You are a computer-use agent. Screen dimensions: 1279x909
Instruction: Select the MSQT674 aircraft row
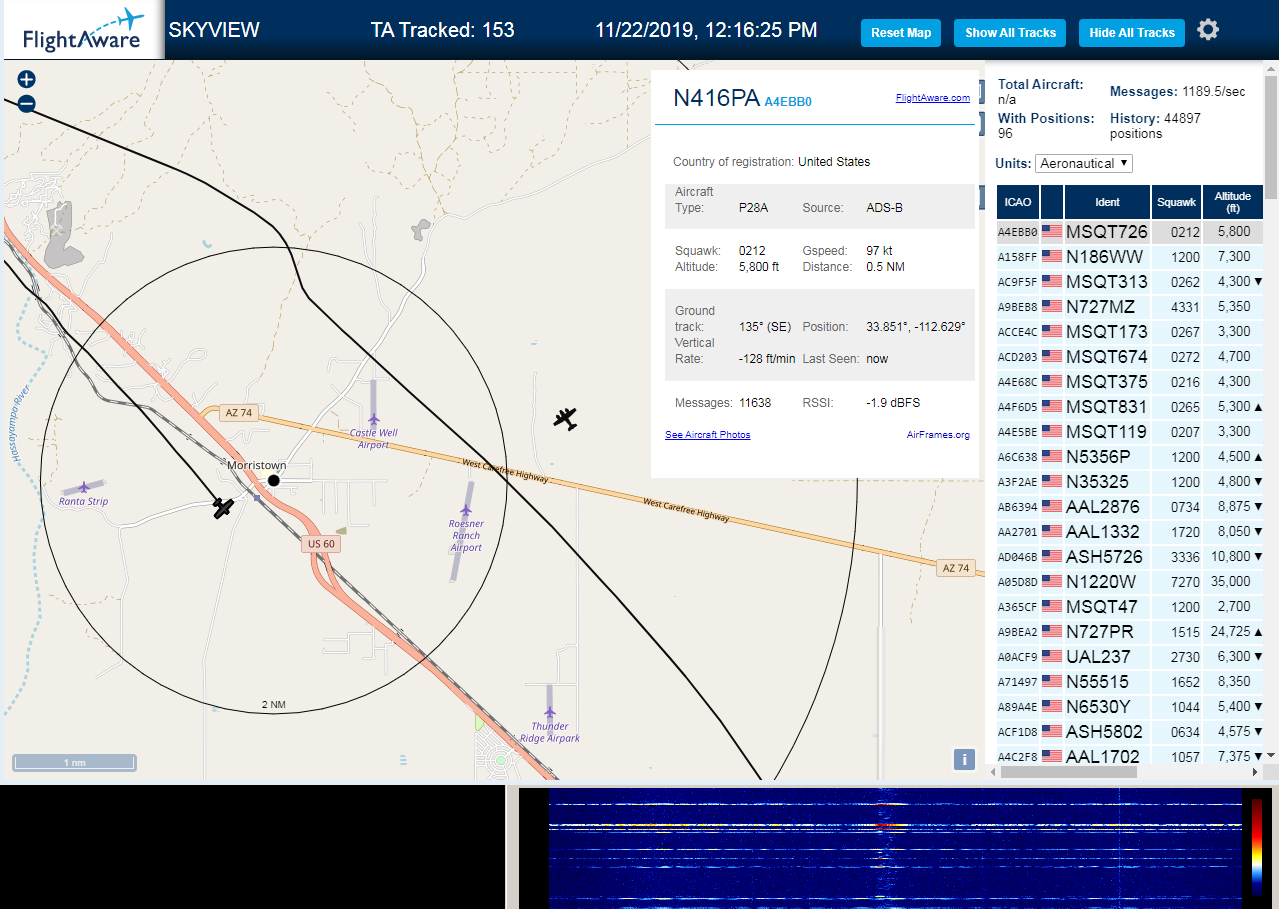click(x=1130, y=356)
